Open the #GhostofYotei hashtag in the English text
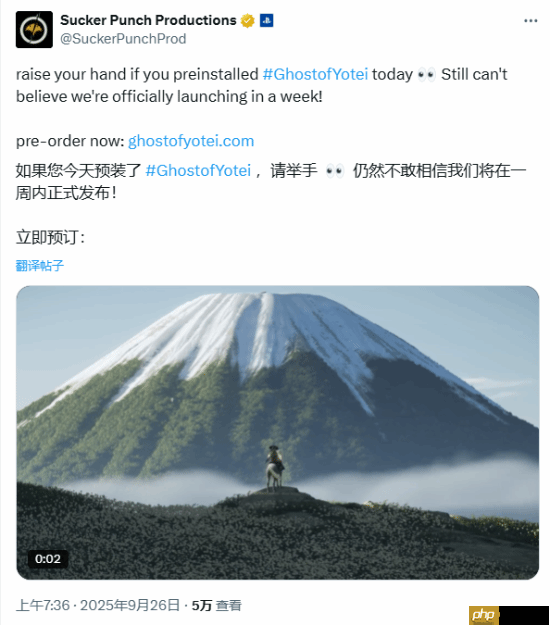Viewport: 550px width, 625px height. tap(315, 75)
